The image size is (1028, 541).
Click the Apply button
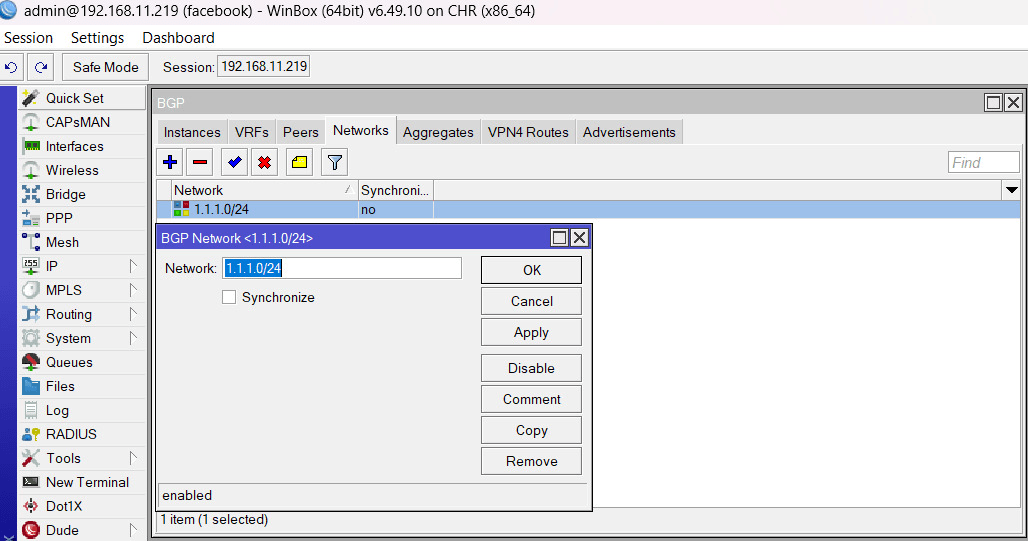(531, 332)
